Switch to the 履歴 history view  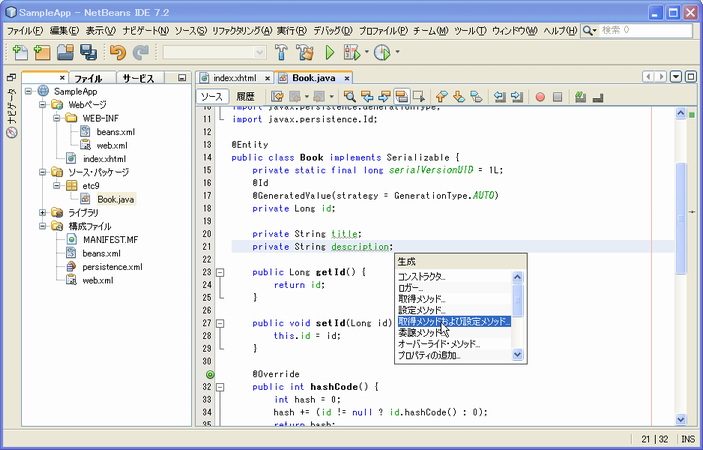tap(245, 97)
